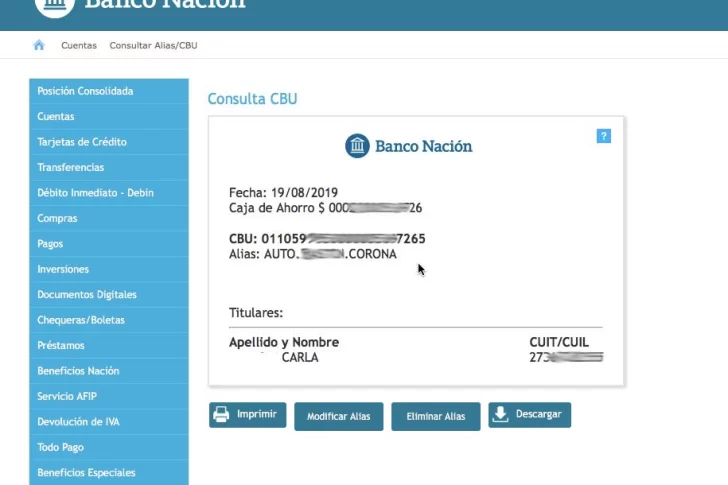Open Devolución de IVA item
The image size is (728, 485).
coord(109,422)
